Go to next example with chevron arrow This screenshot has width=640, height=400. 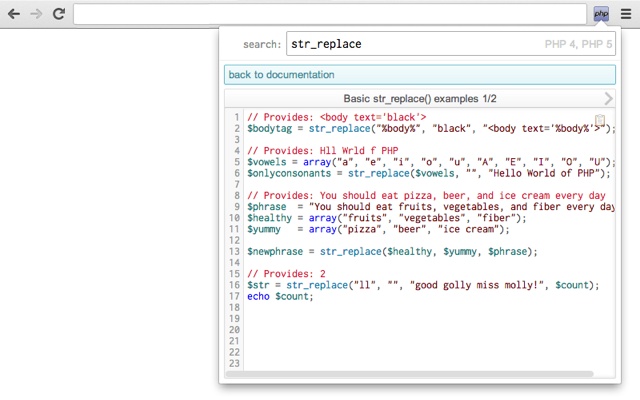point(608,98)
